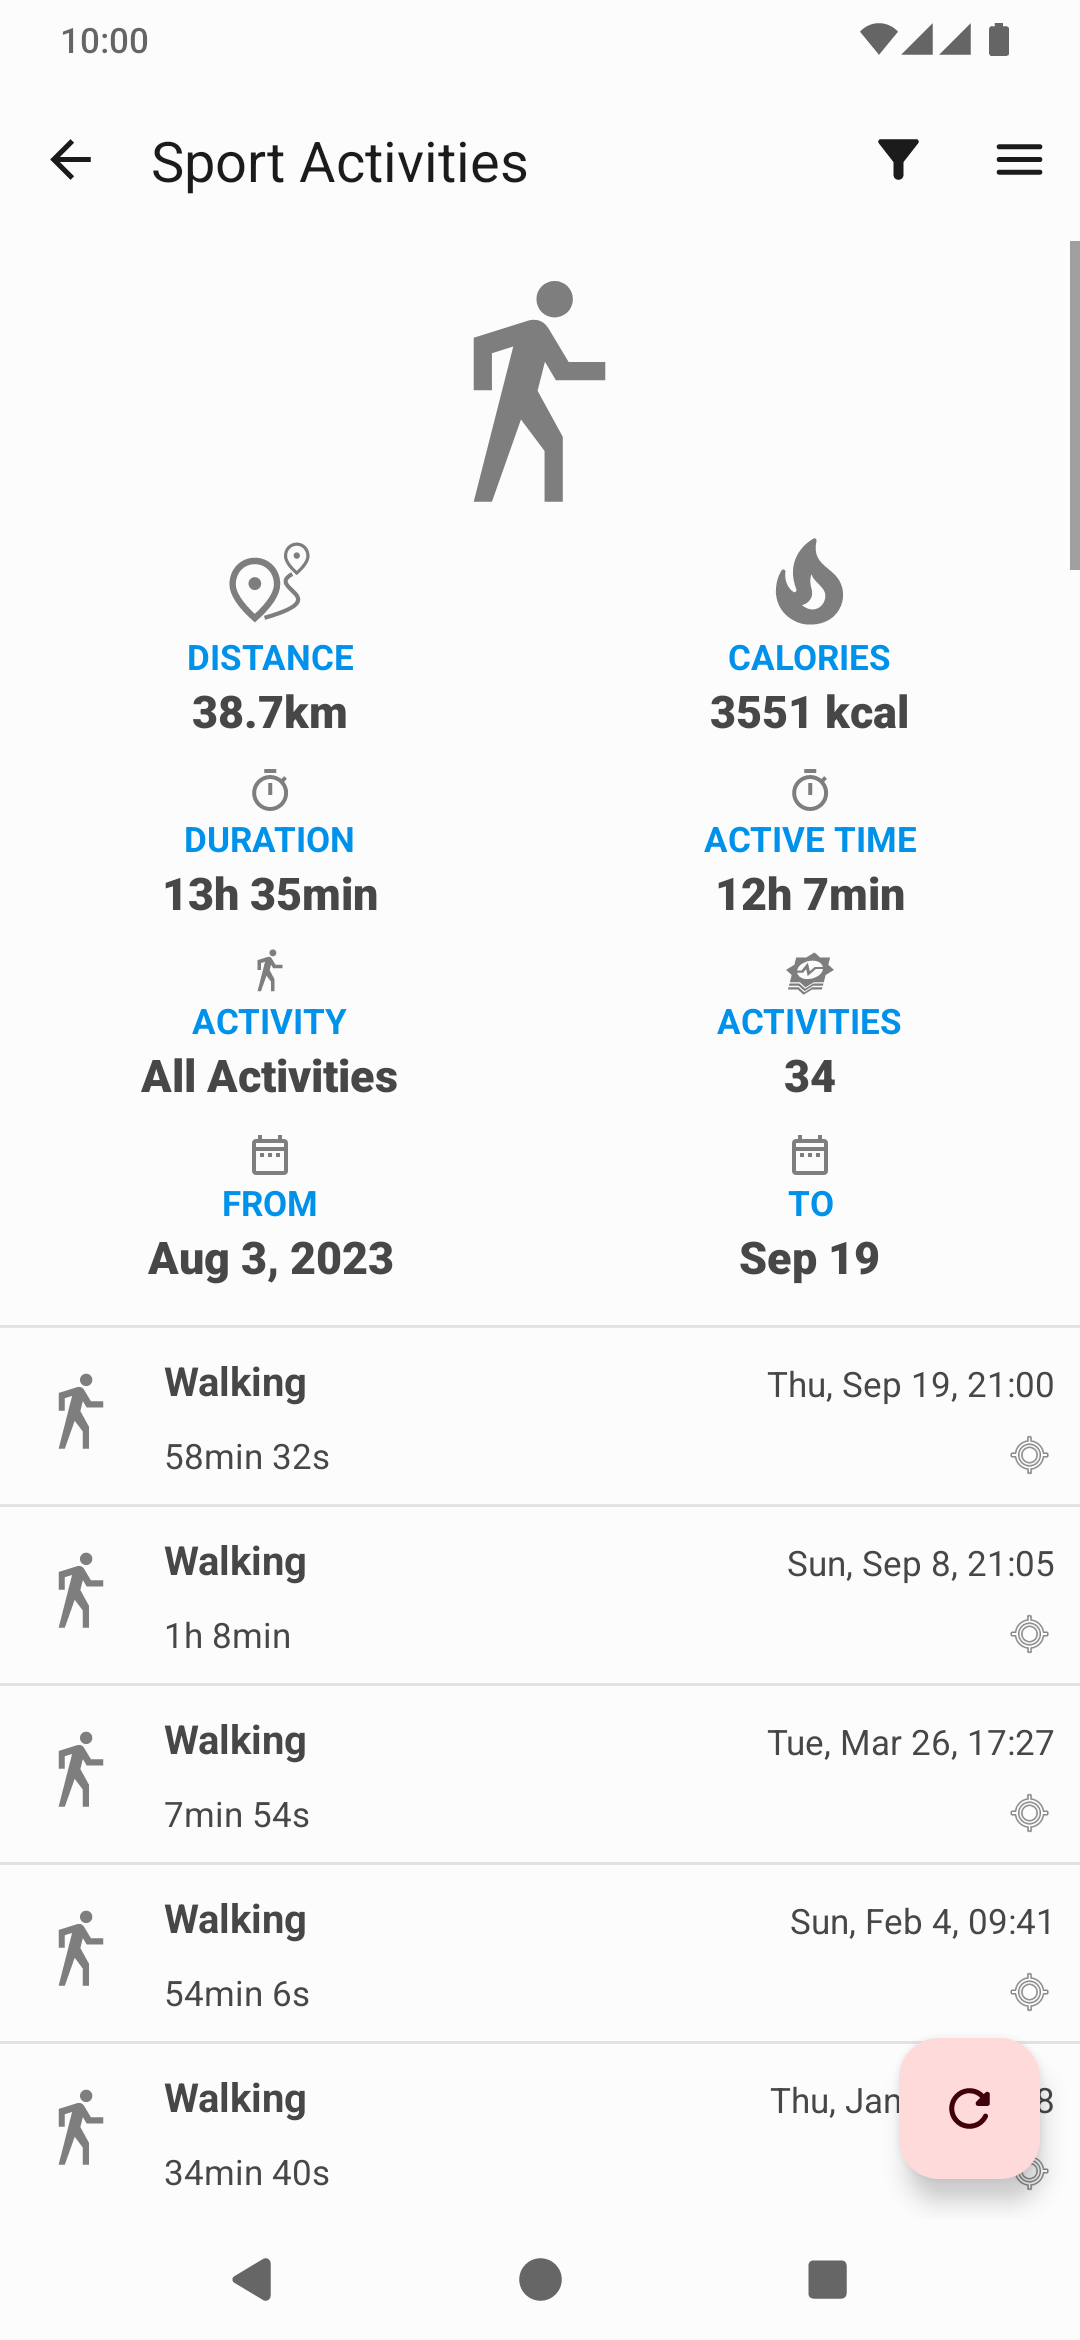Viewport: 1080px width, 2340px height.
Task: Tap the back arrow icon
Action: [71, 160]
